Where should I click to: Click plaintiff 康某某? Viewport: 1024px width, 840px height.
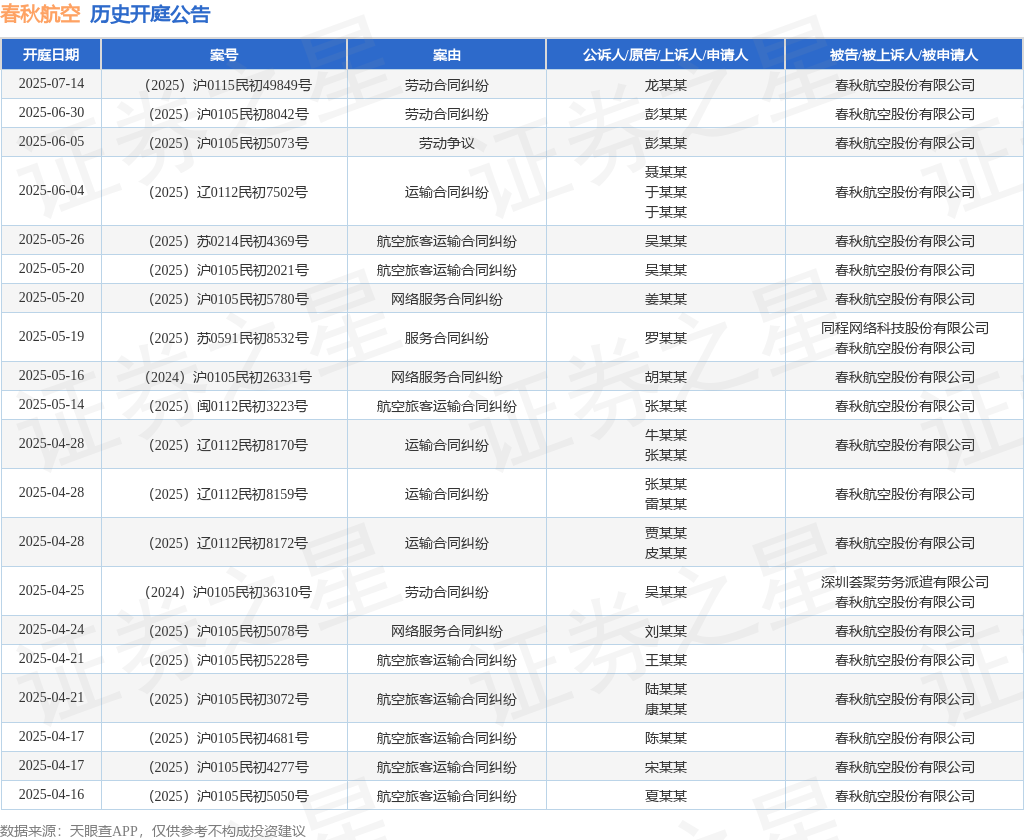(x=665, y=709)
